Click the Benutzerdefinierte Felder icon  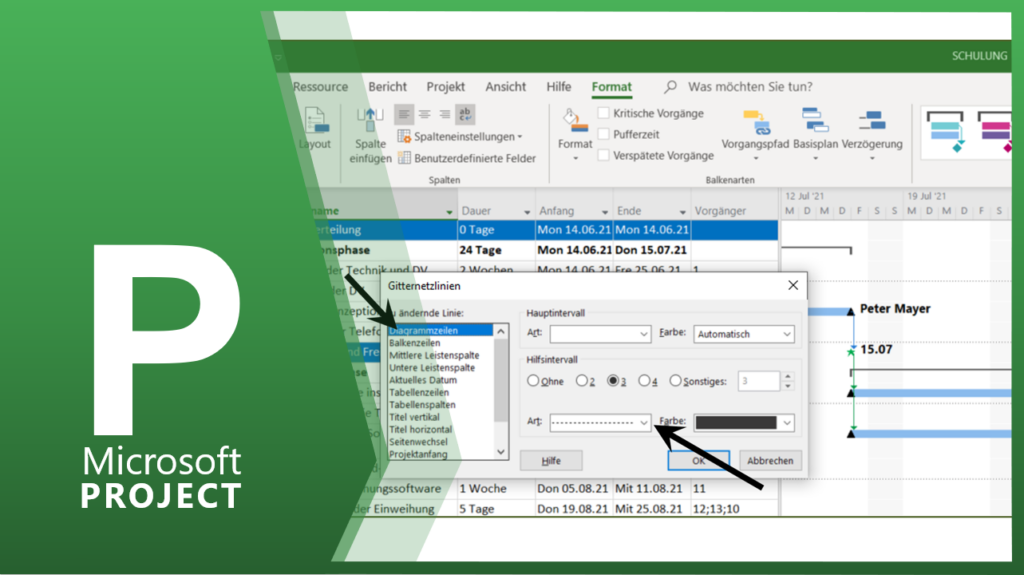click(405, 158)
